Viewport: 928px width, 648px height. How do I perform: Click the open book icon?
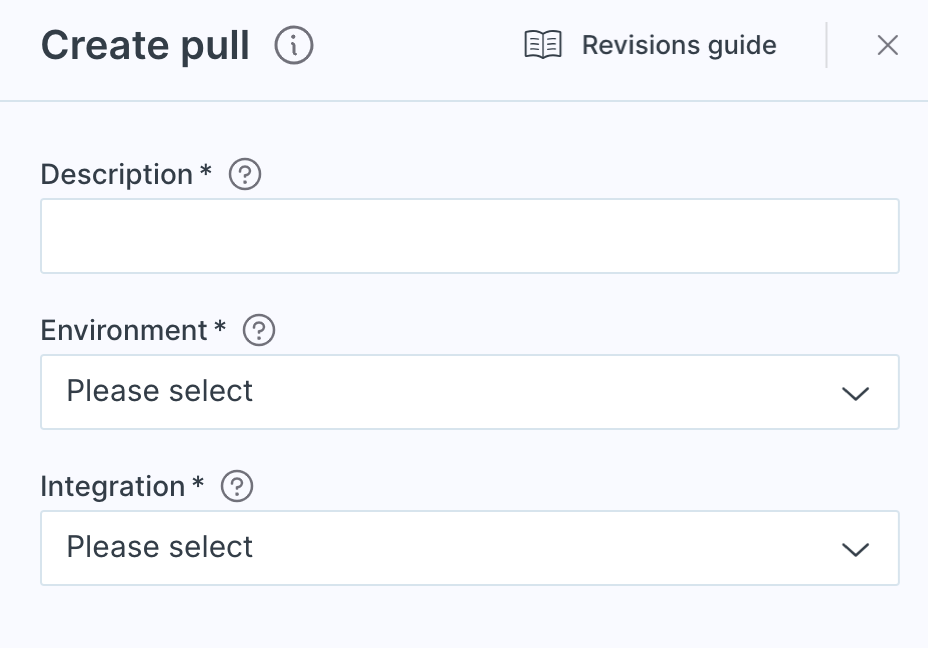(x=543, y=45)
